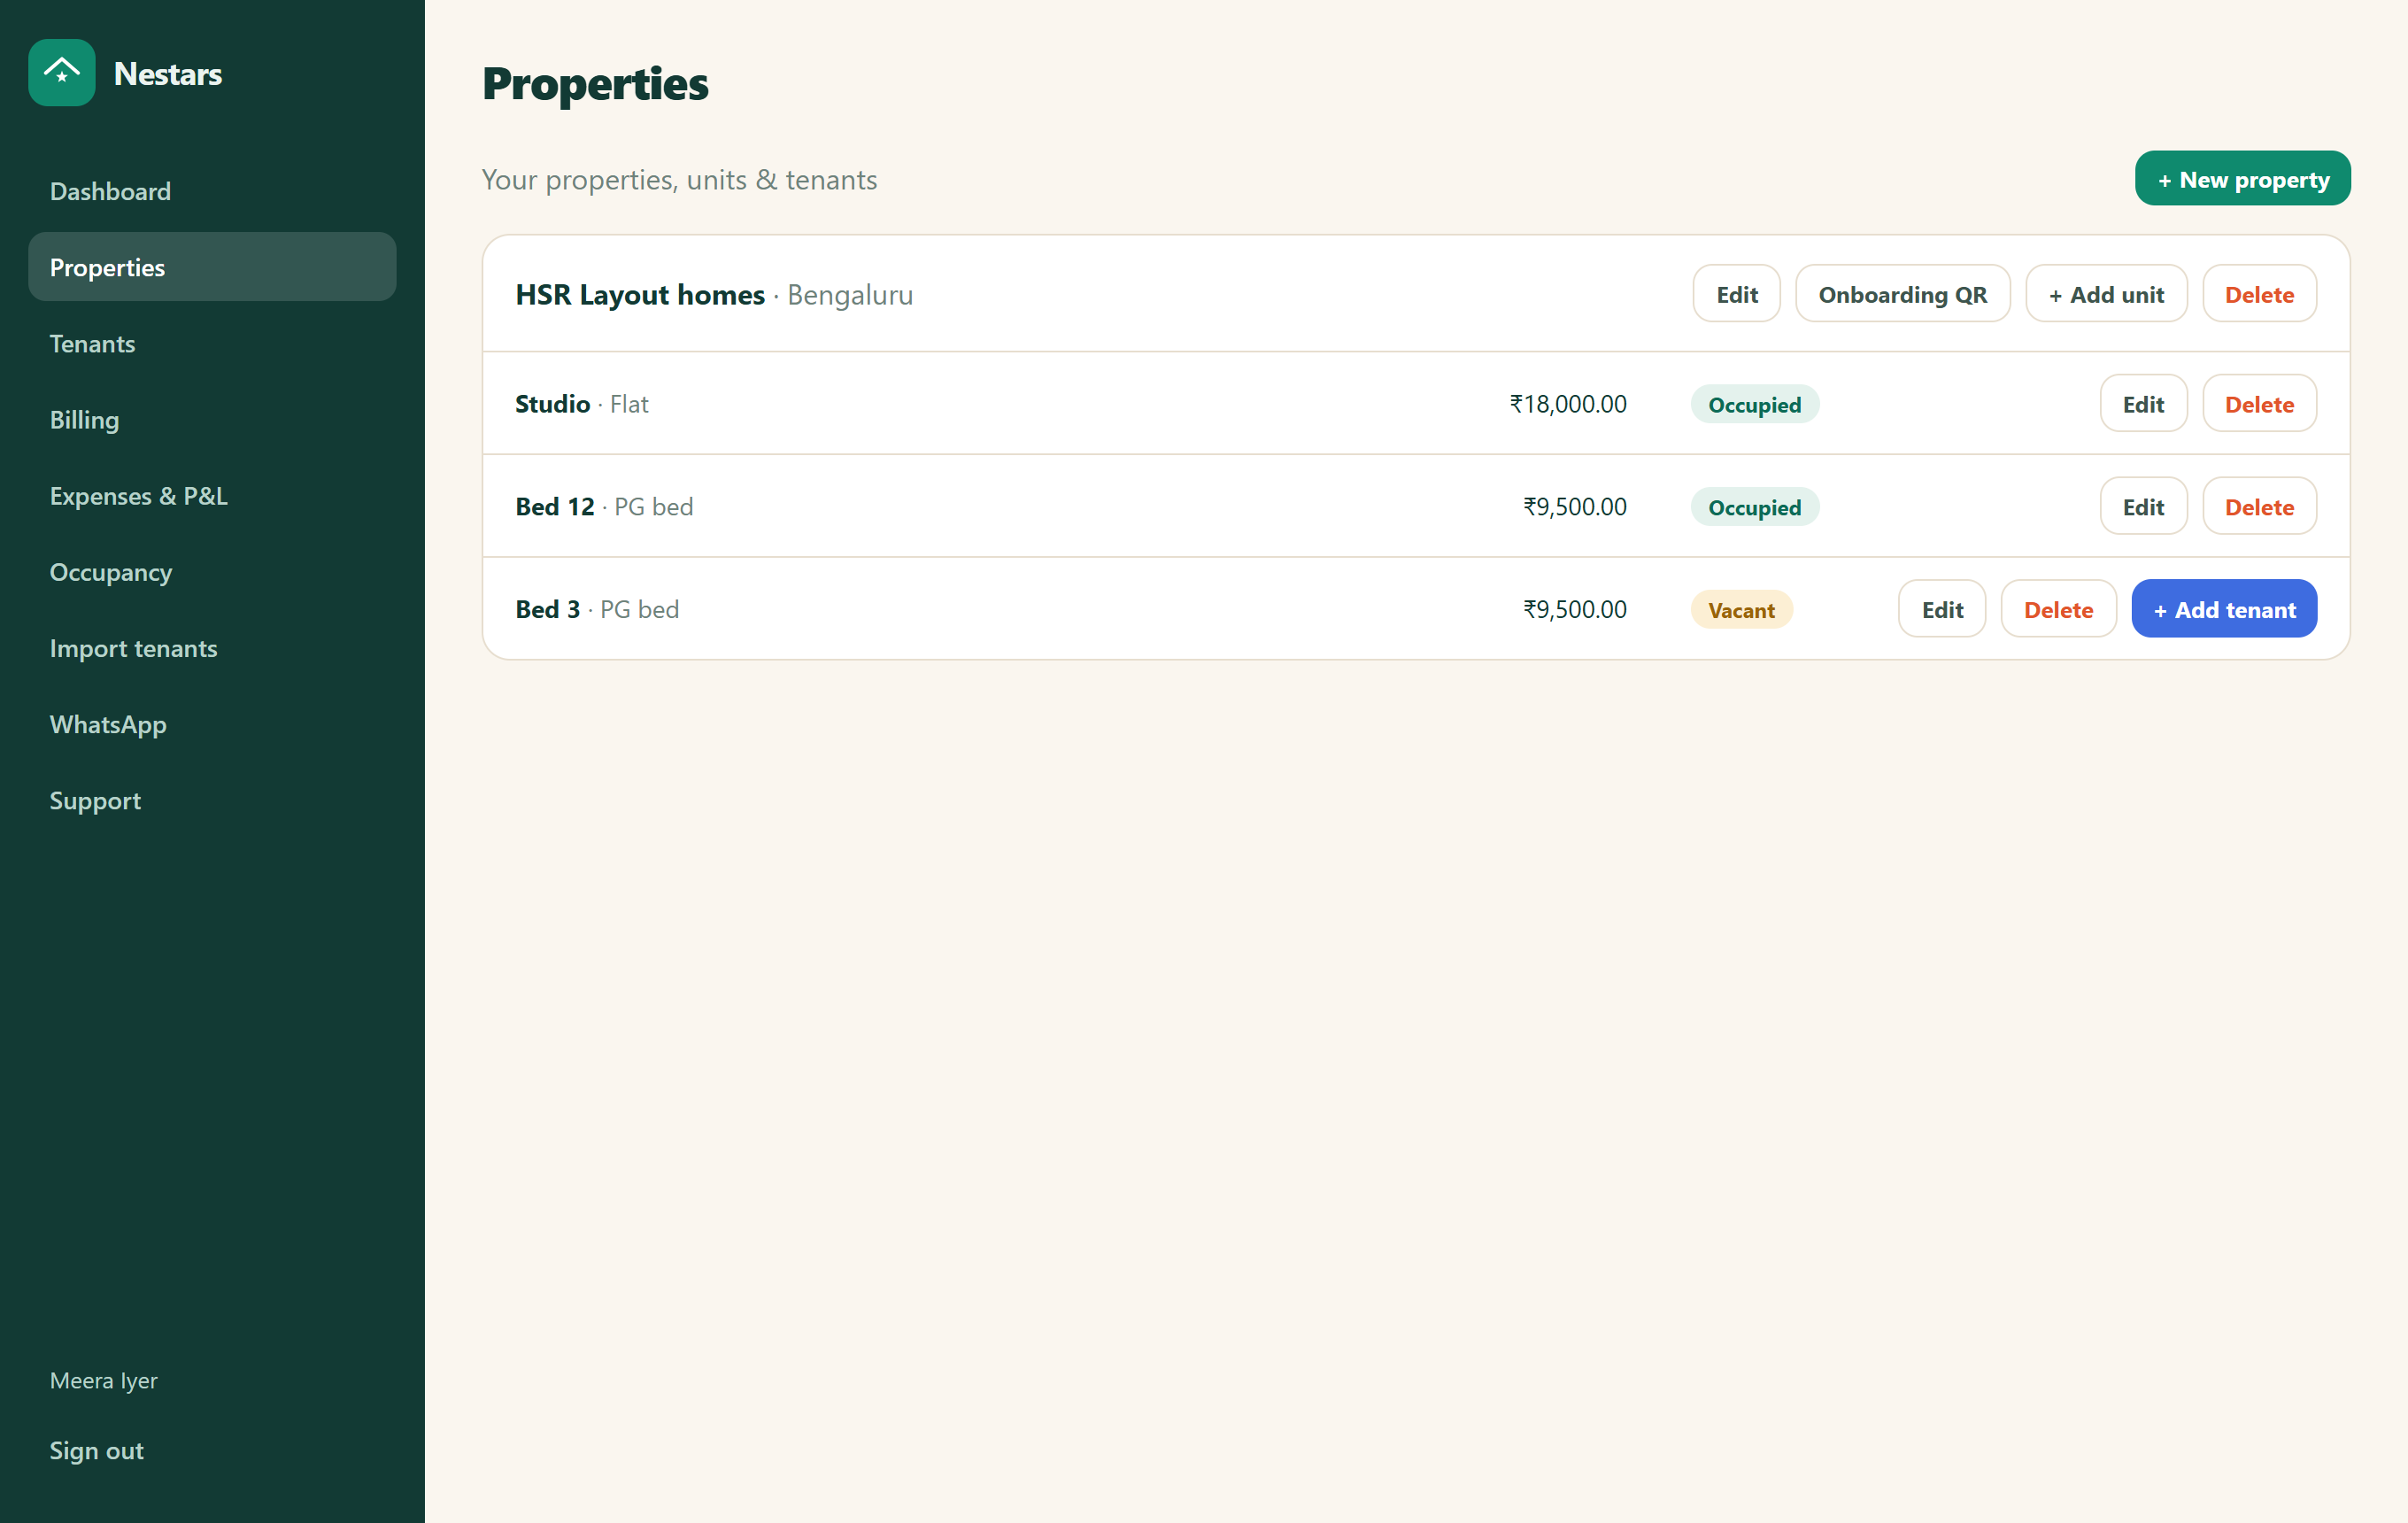Click the Nestars house logo icon
Viewport: 2408px width, 1523px height.
click(62, 73)
